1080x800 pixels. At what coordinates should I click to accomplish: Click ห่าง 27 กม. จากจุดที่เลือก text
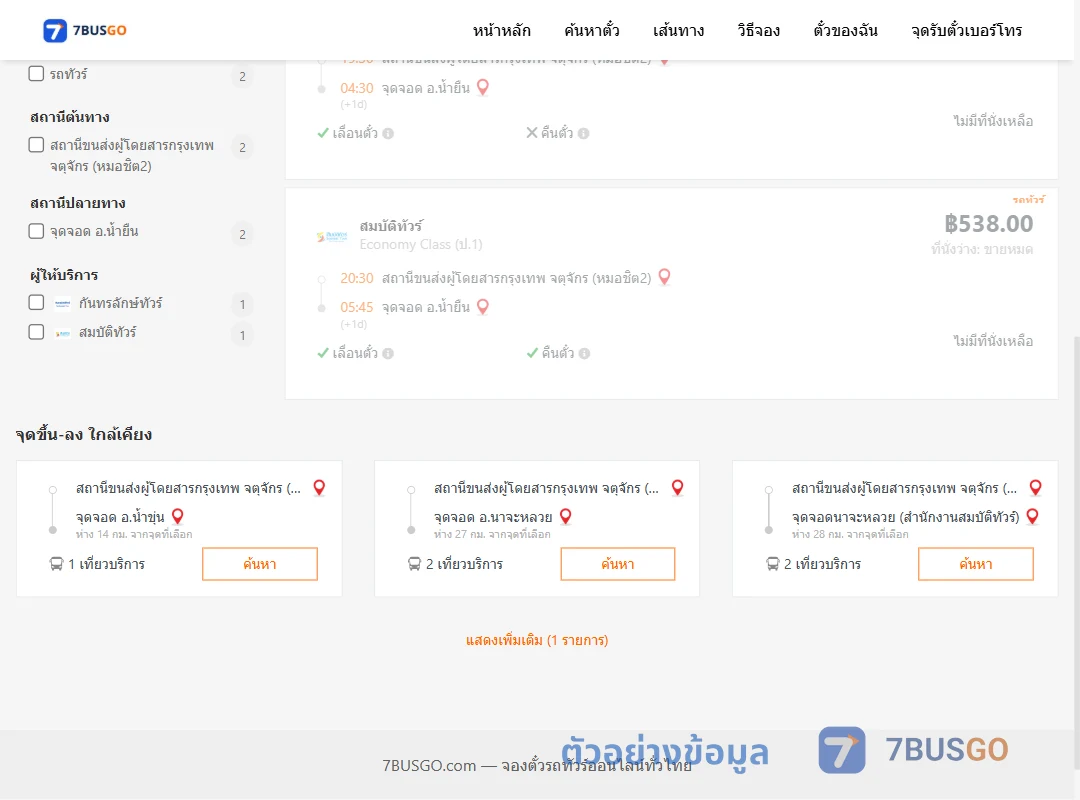(492, 534)
